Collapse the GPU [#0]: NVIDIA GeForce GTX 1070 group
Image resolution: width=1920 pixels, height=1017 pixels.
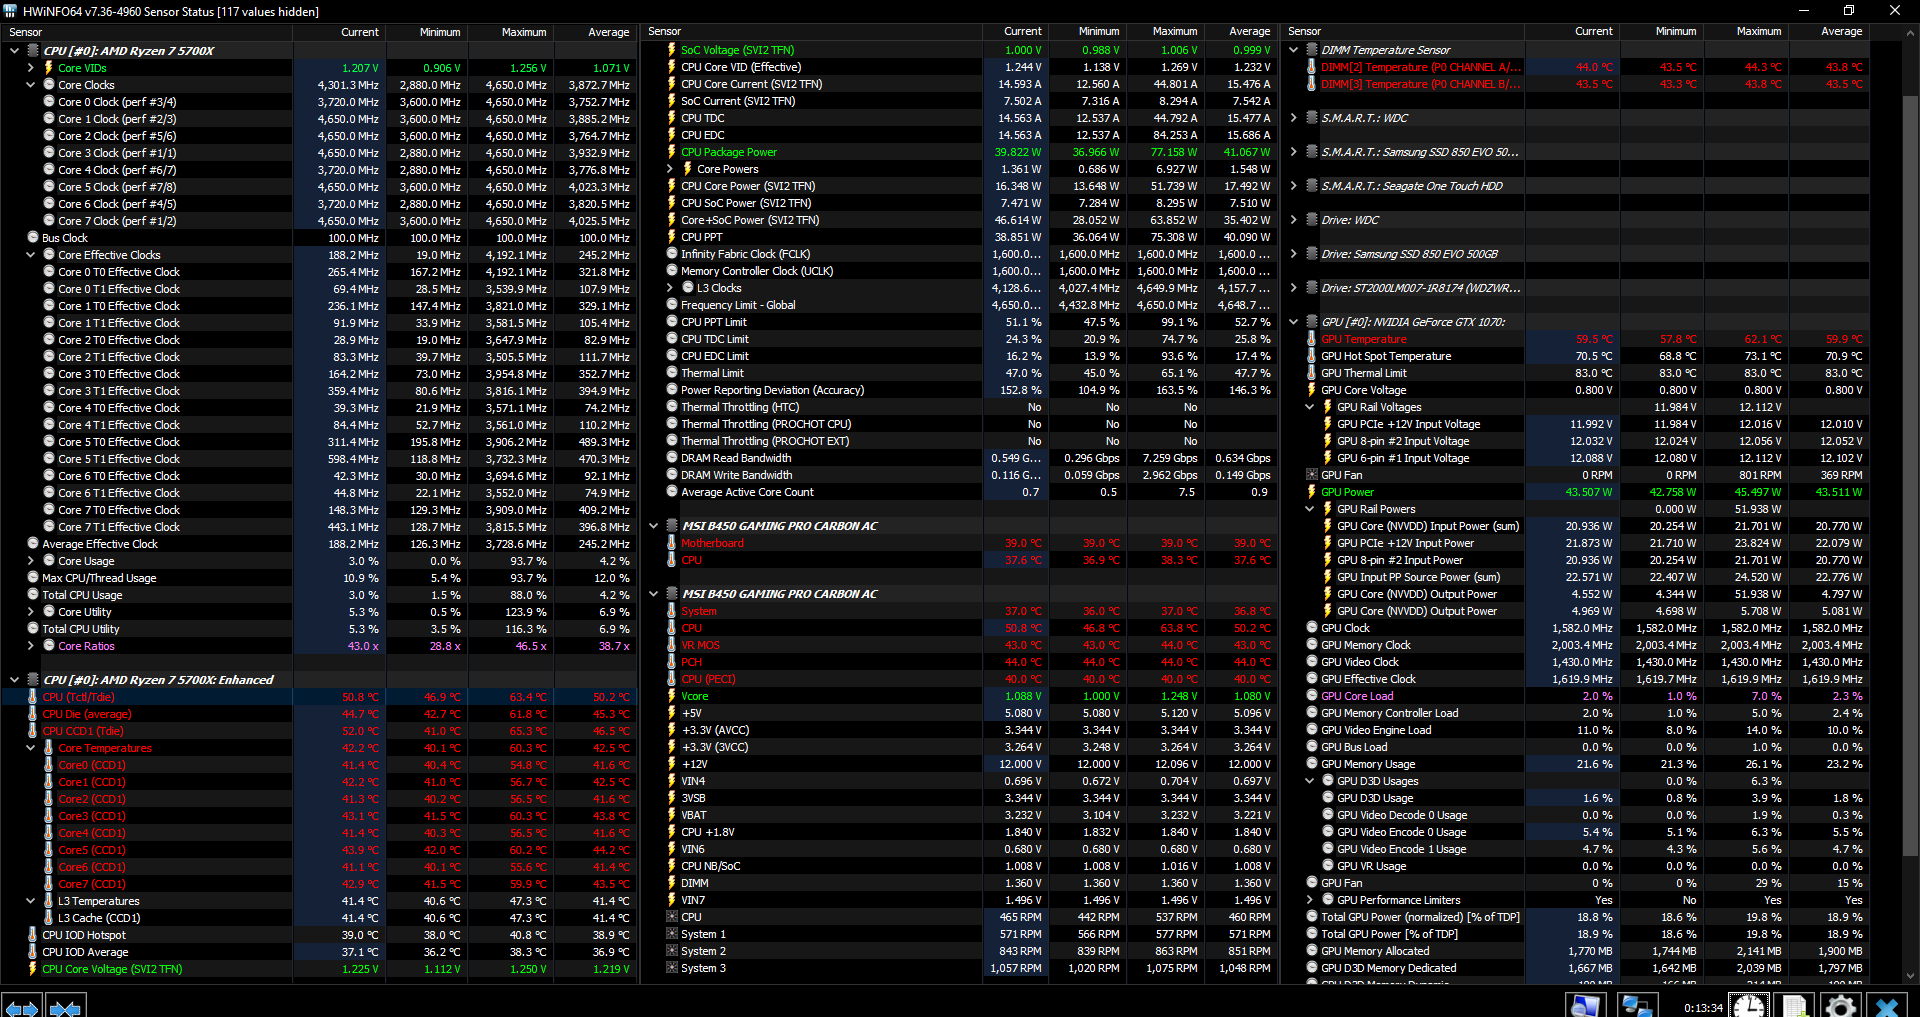click(1294, 322)
